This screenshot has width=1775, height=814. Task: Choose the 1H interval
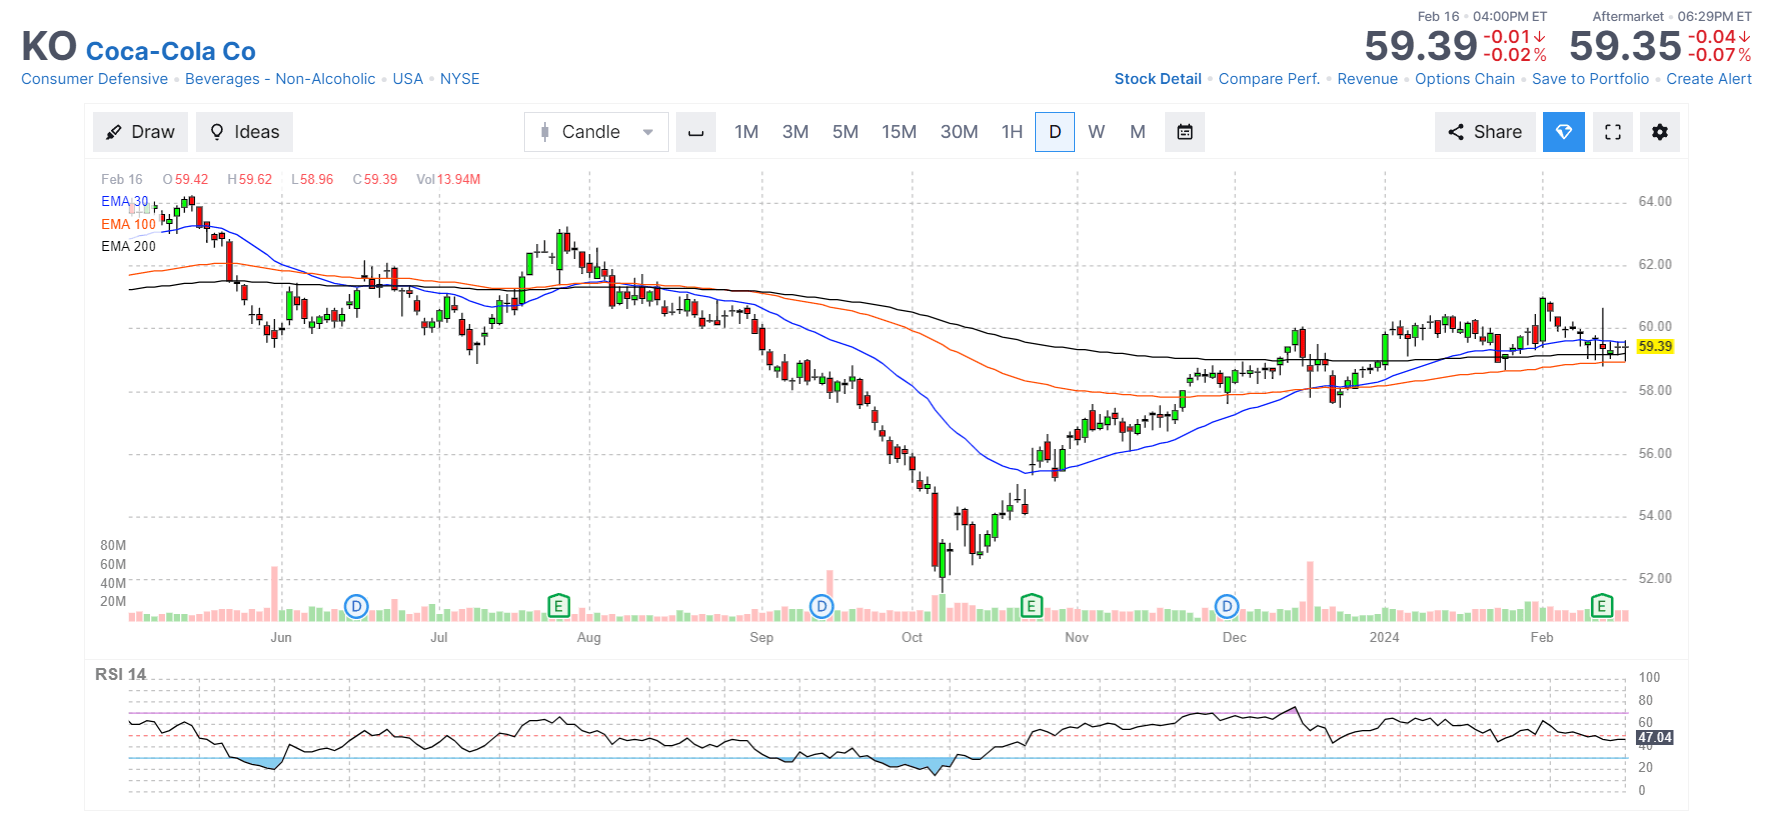click(x=1012, y=132)
